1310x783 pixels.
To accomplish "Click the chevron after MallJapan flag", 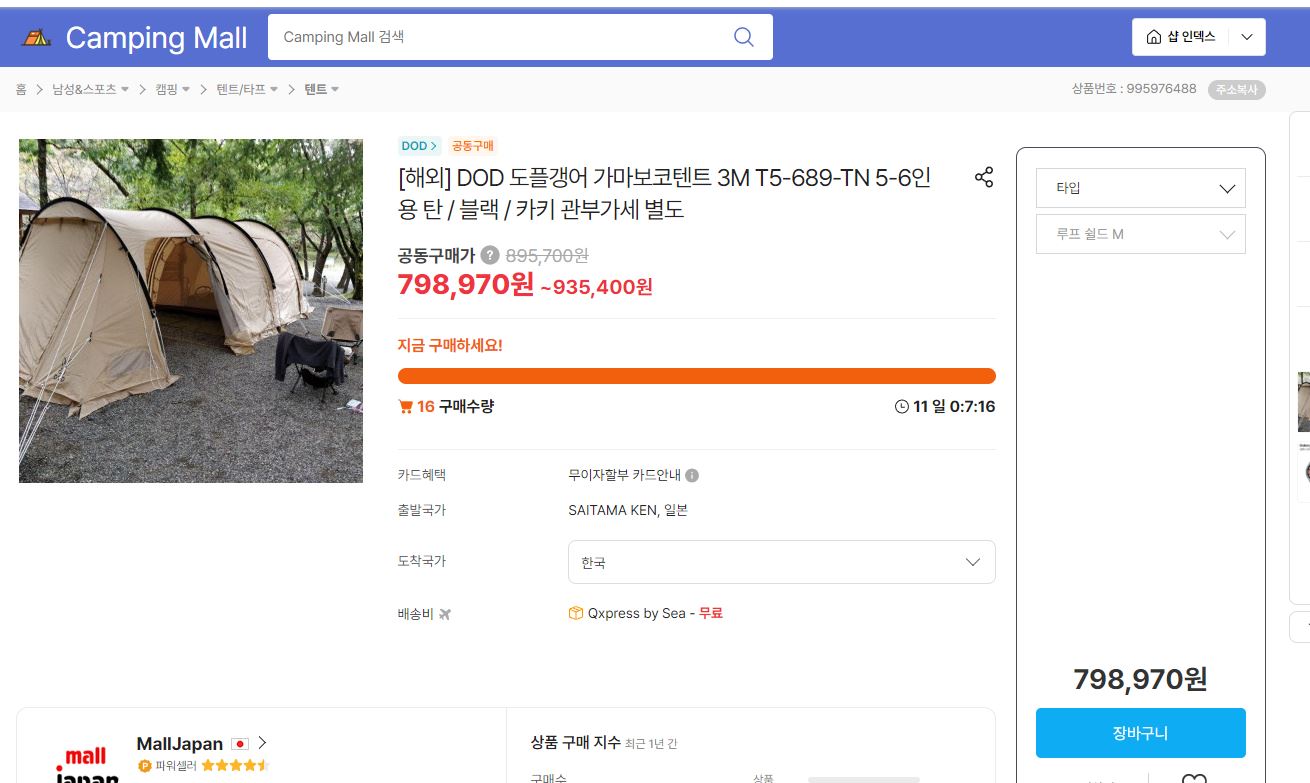I will tap(262, 743).
